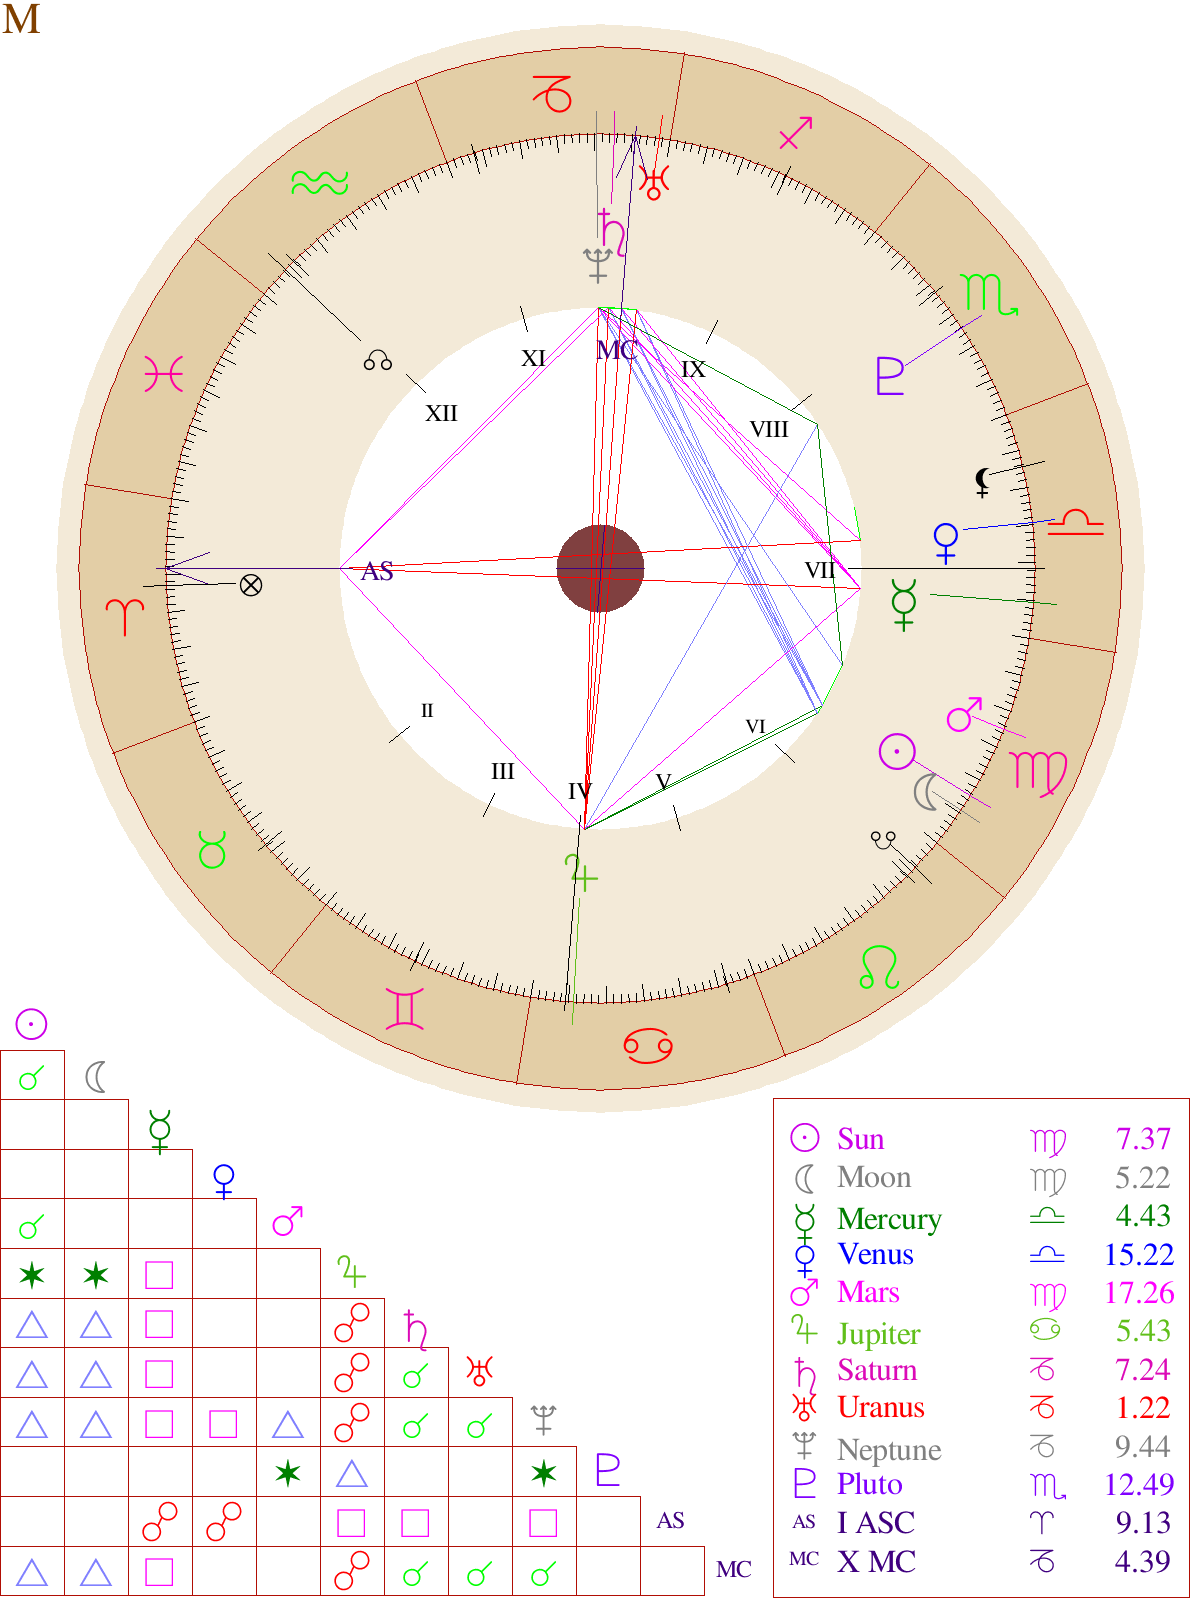Viewport: 1200px width, 1600px height.
Task: Click the Leo sign glyph on zodiac ring
Action: (880, 967)
